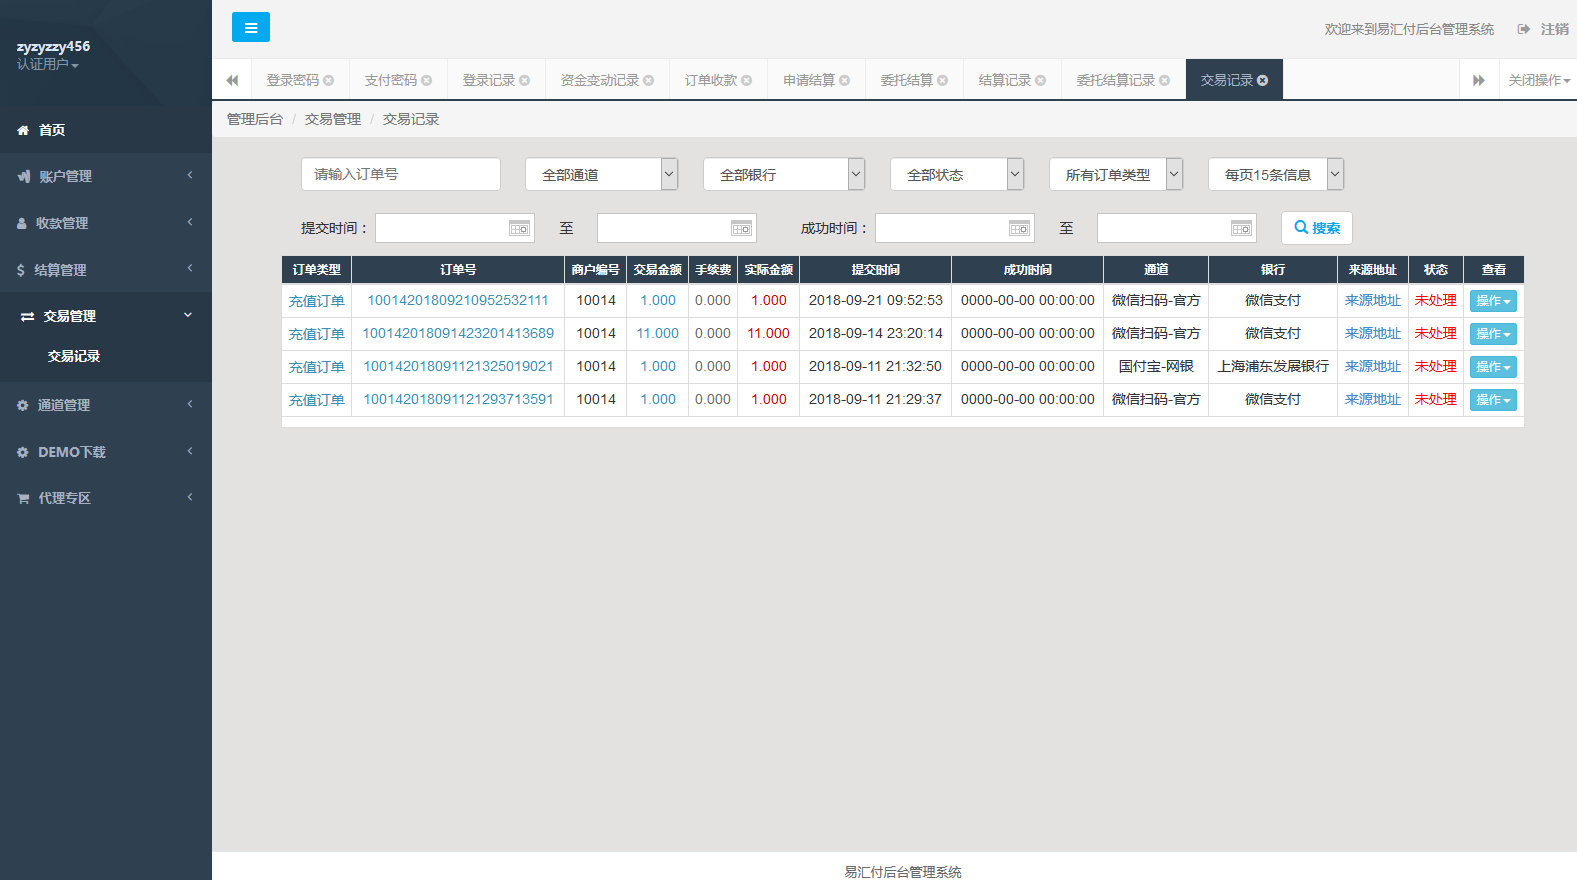The width and height of the screenshot is (1577, 880).
Task: Open calendar picker for 提交时间 start date
Action: click(519, 228)
